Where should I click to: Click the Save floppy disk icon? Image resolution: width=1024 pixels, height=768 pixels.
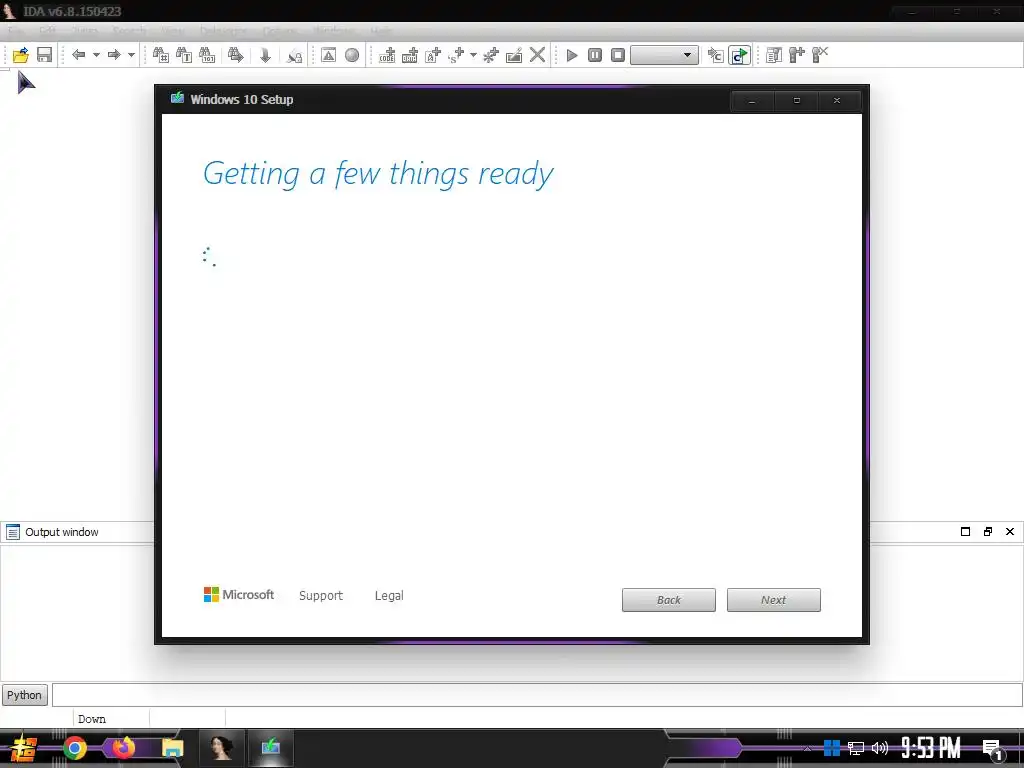coord(44,55)
